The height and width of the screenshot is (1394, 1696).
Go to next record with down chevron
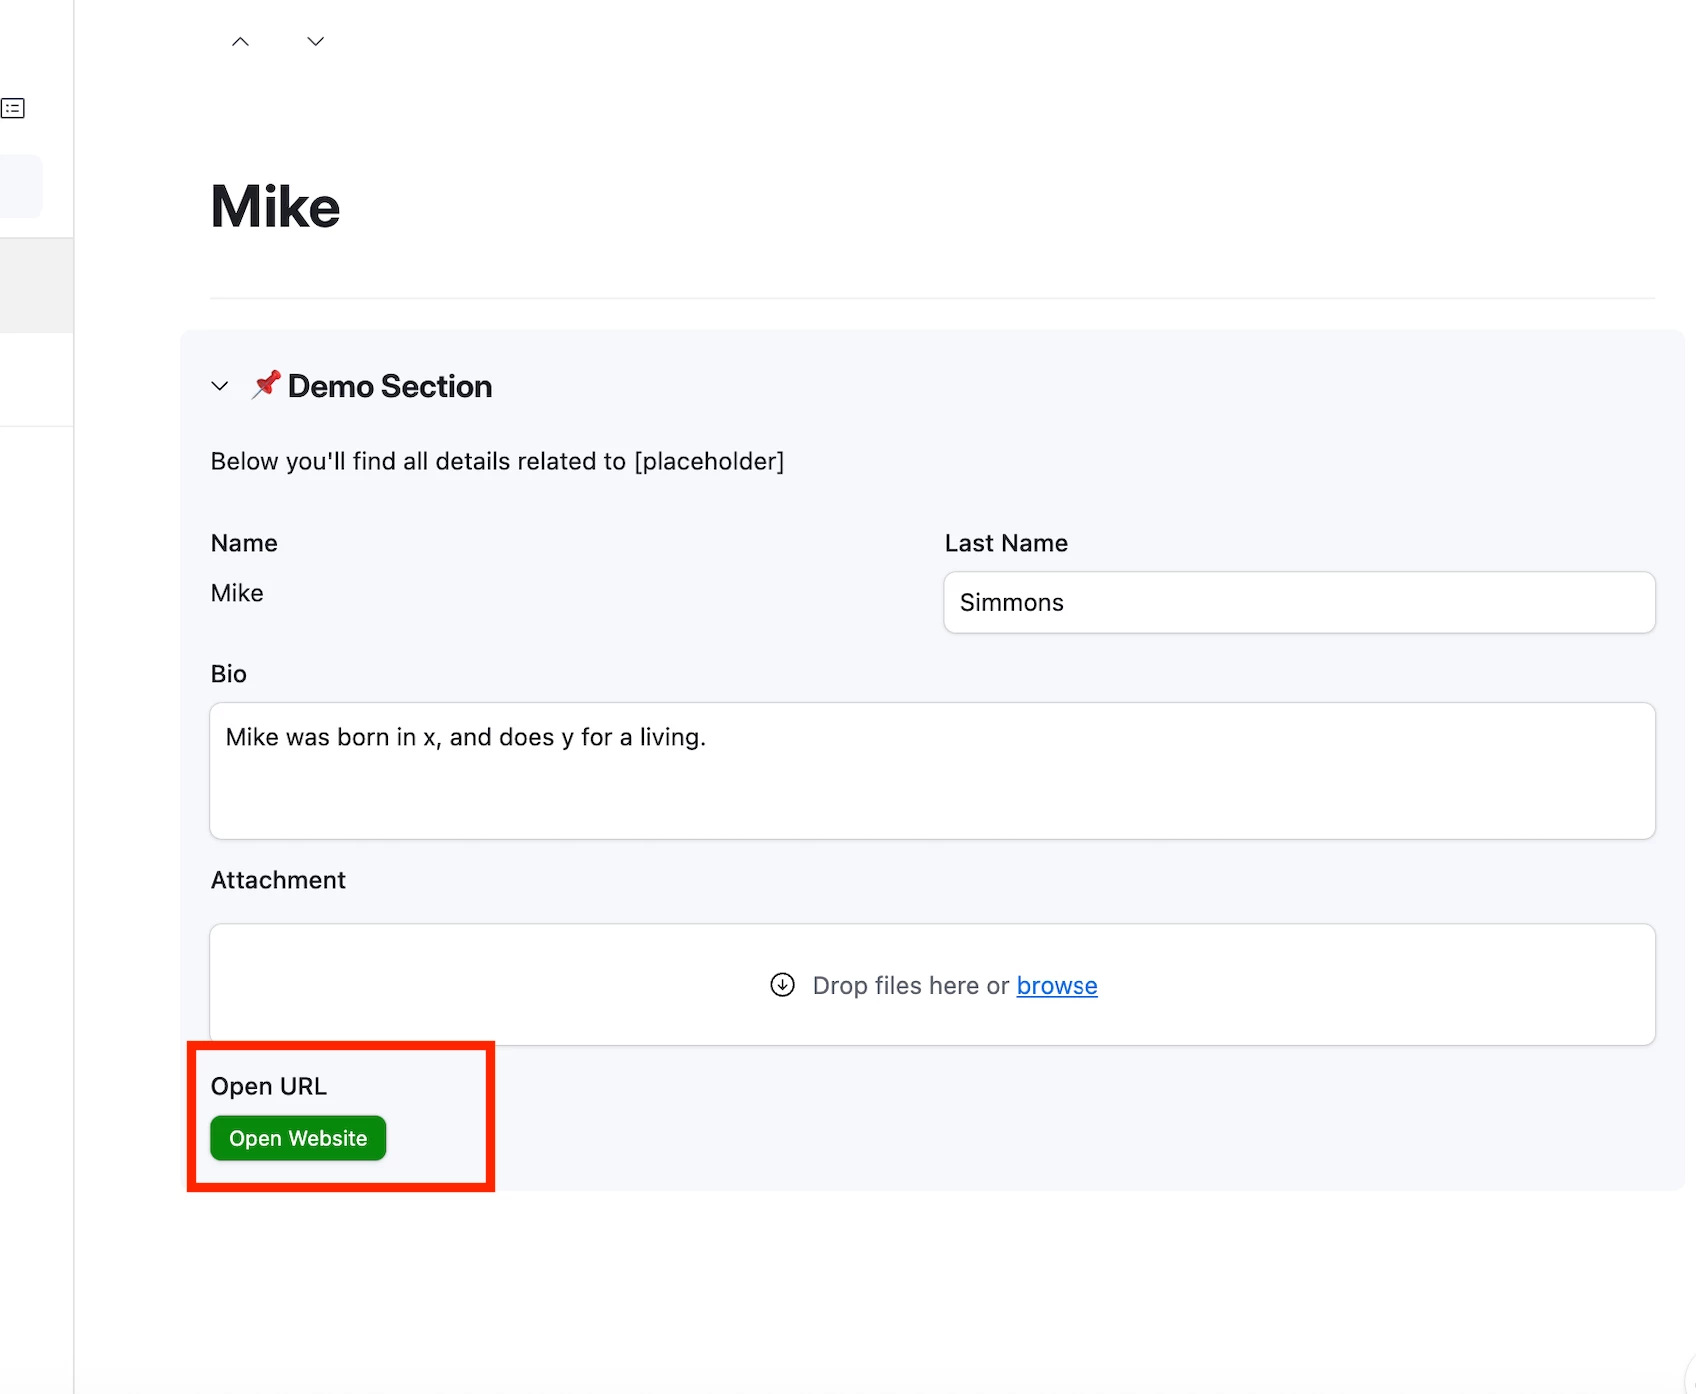click(x=315, y=41)
